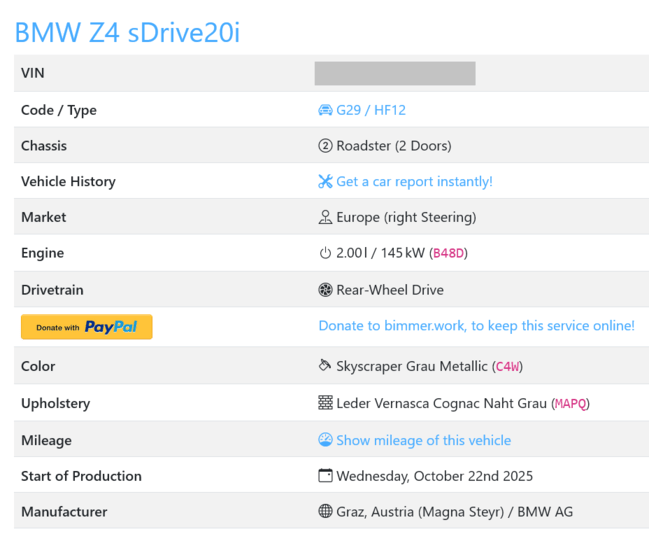Show mileage of this vehicle
649x541 pixels.
point(423,440)
